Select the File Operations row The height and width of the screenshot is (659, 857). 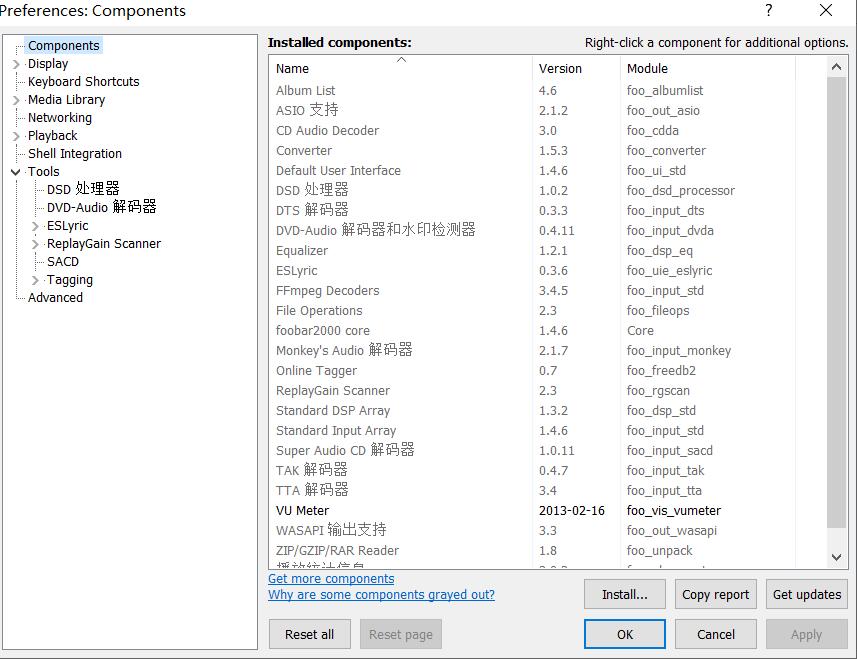click(x=548, y=311)
